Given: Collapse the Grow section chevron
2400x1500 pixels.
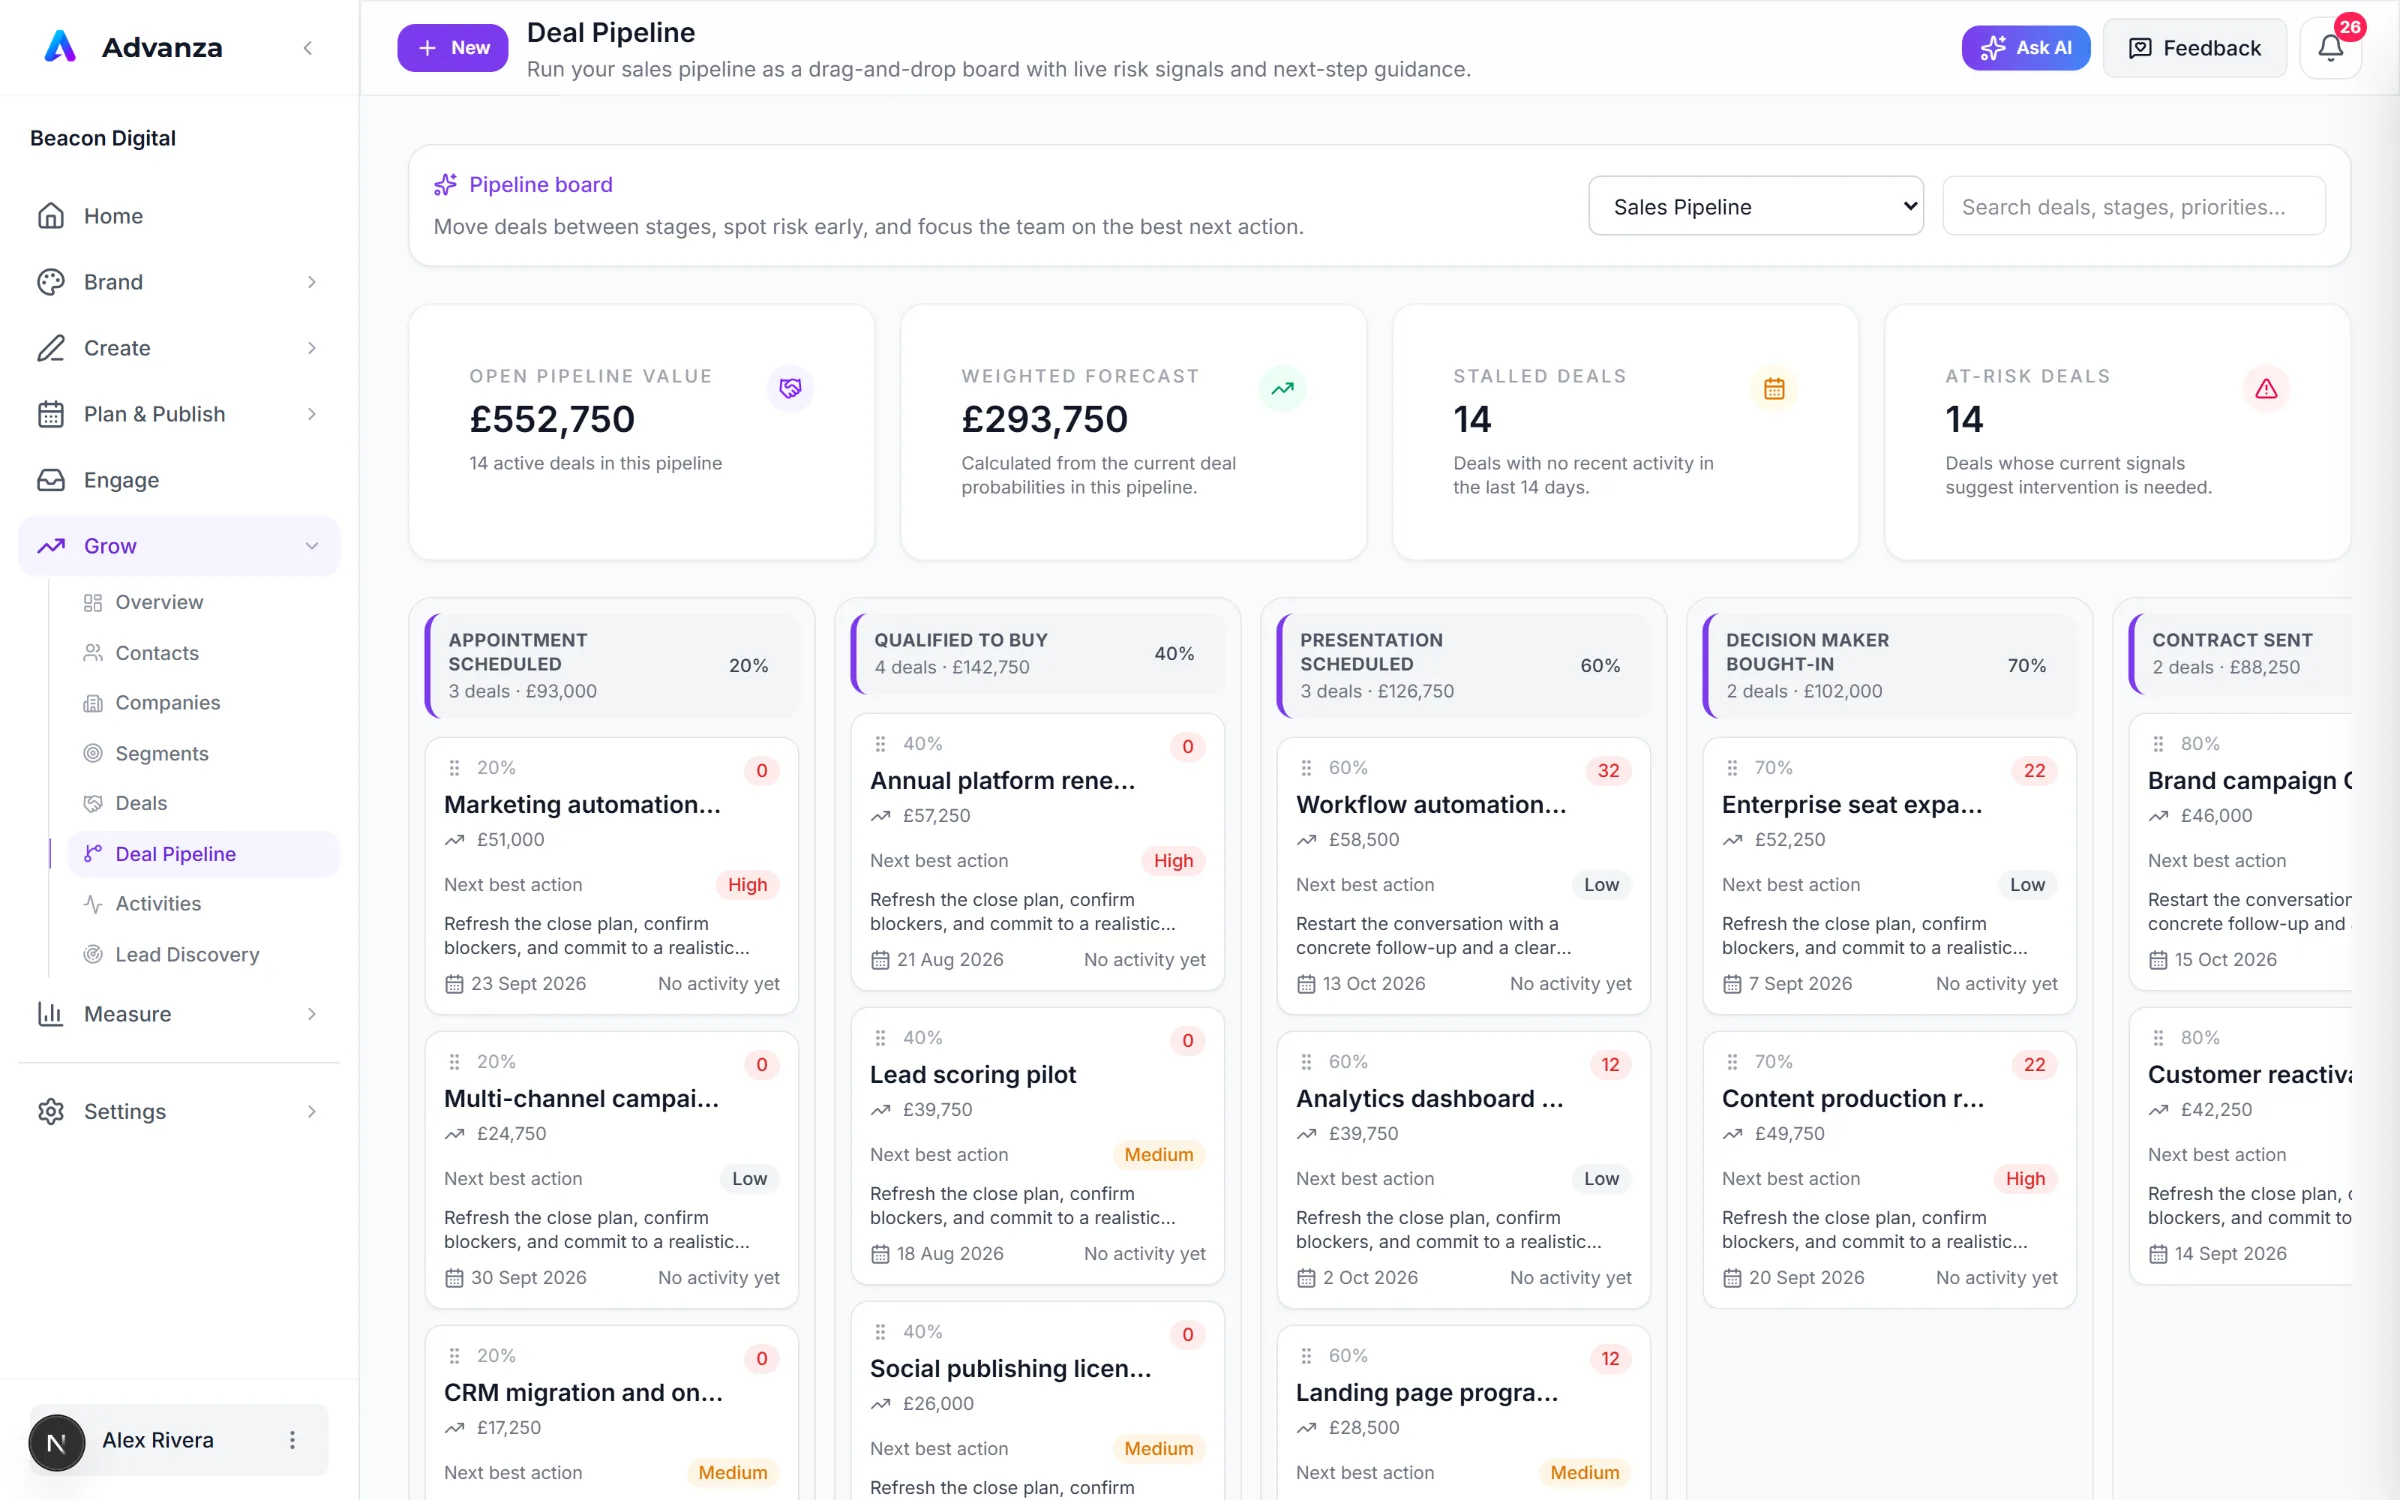Looking at the screenshot, I should pyautogui.click(x=312, y=546).
